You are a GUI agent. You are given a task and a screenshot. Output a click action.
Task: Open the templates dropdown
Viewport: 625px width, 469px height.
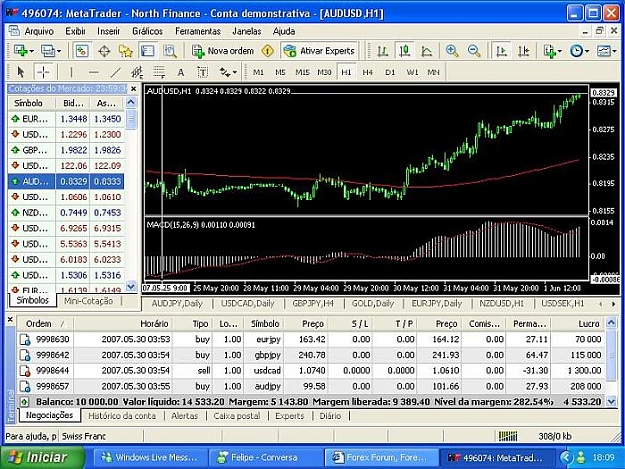pyautogui.click(x=606, y=51)
